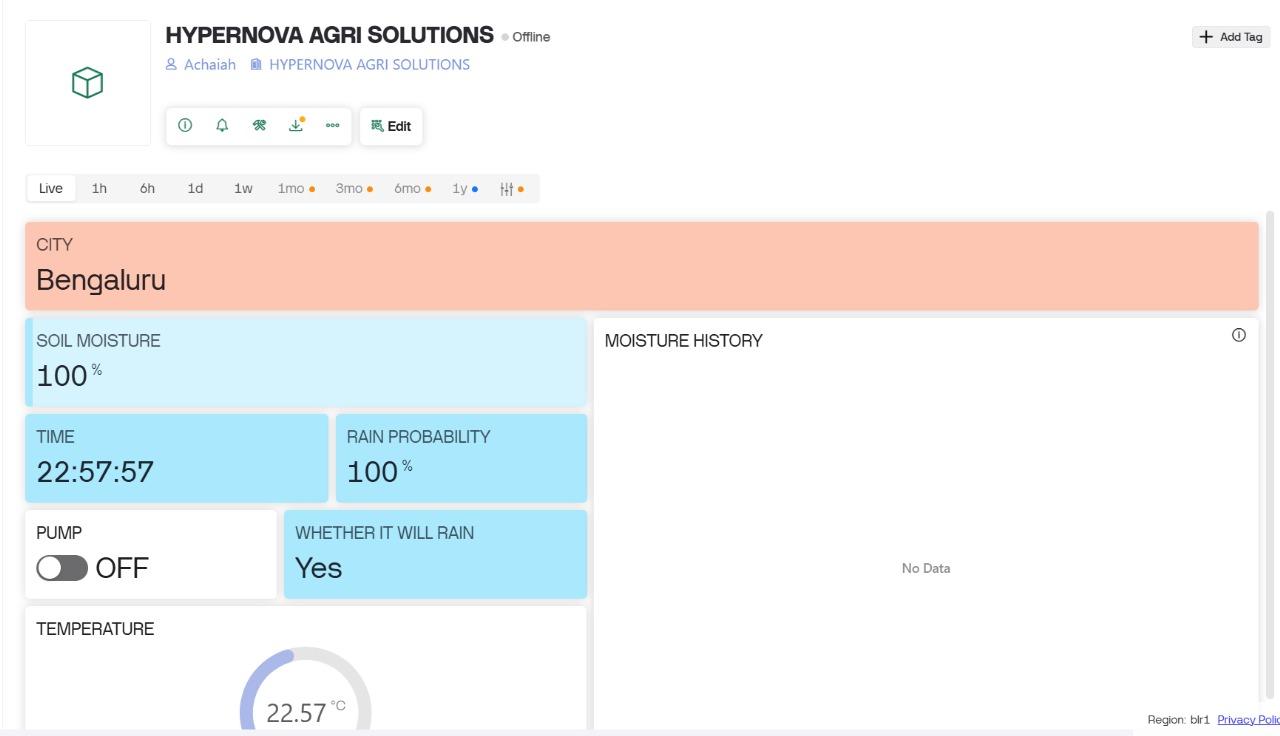1280x736 pixels.
Task: Click the Bengaluru city value
Action: pyautogui.click(x=101, y=281)
